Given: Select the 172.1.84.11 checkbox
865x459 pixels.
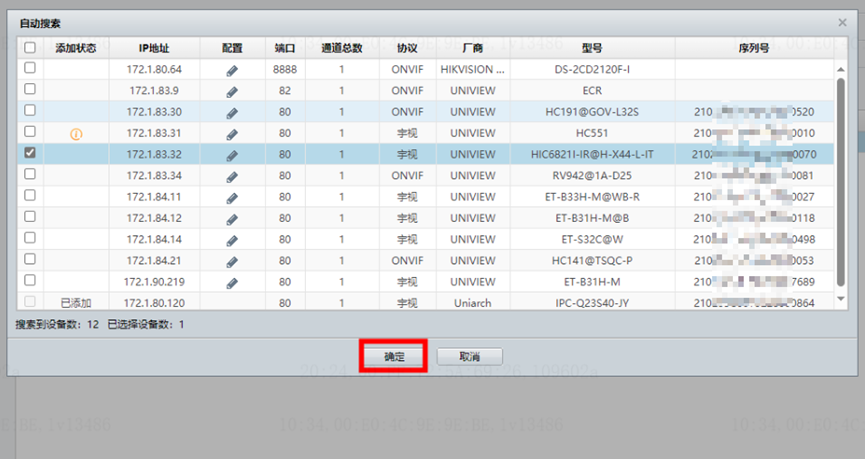Looking at the screenshot, I should click(30, 195).
